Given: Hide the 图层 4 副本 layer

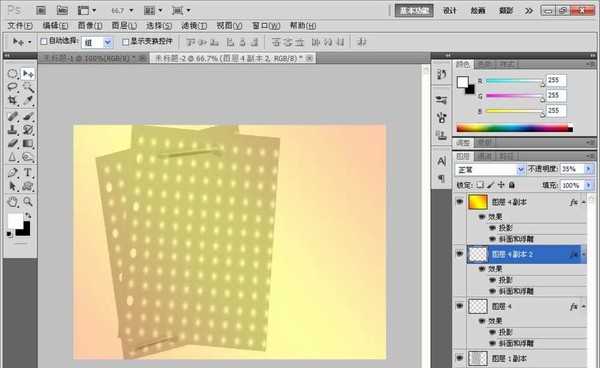Looking at the screenshot, I should (x=460, y=202).
